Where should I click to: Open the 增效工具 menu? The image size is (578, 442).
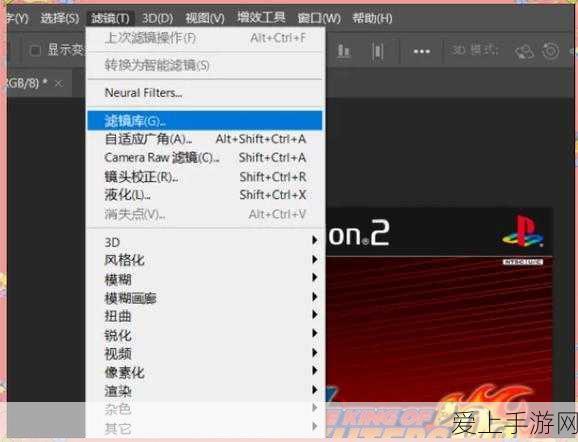pyautogui.click(x=261, y=17)
